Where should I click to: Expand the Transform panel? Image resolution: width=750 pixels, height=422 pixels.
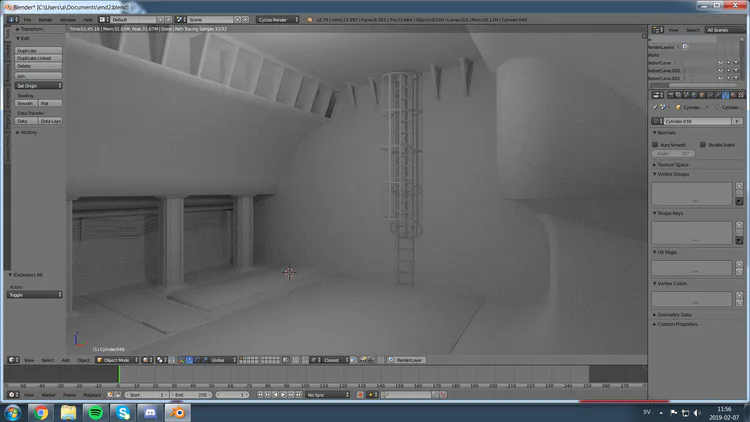(x=30, y=29)
